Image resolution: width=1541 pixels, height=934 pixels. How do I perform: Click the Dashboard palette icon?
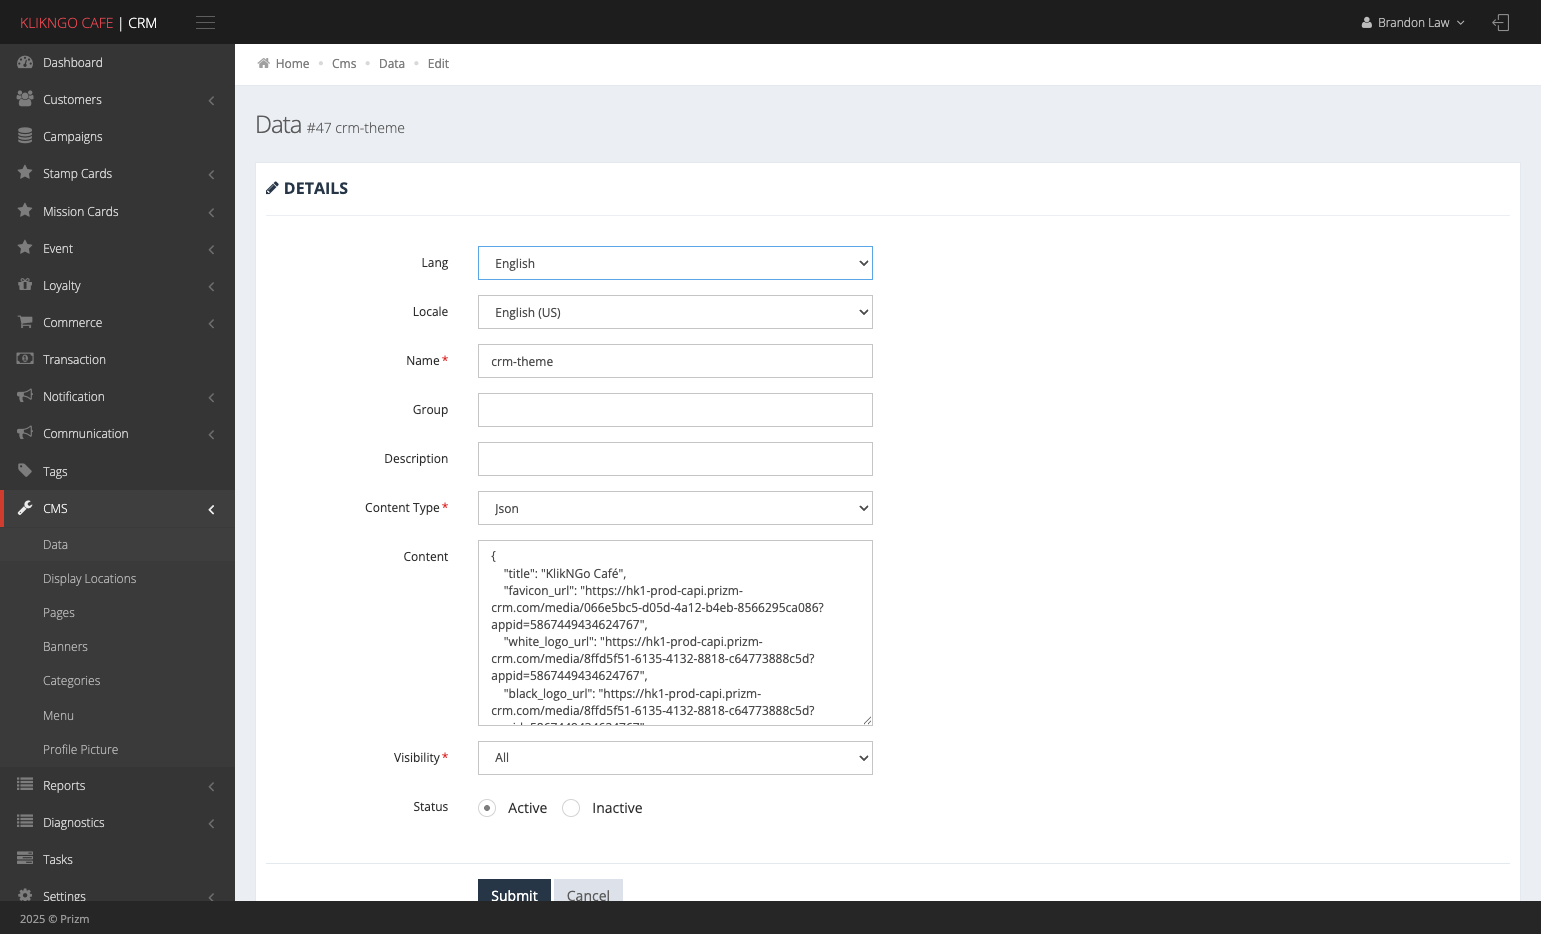[x=25, y=62]
